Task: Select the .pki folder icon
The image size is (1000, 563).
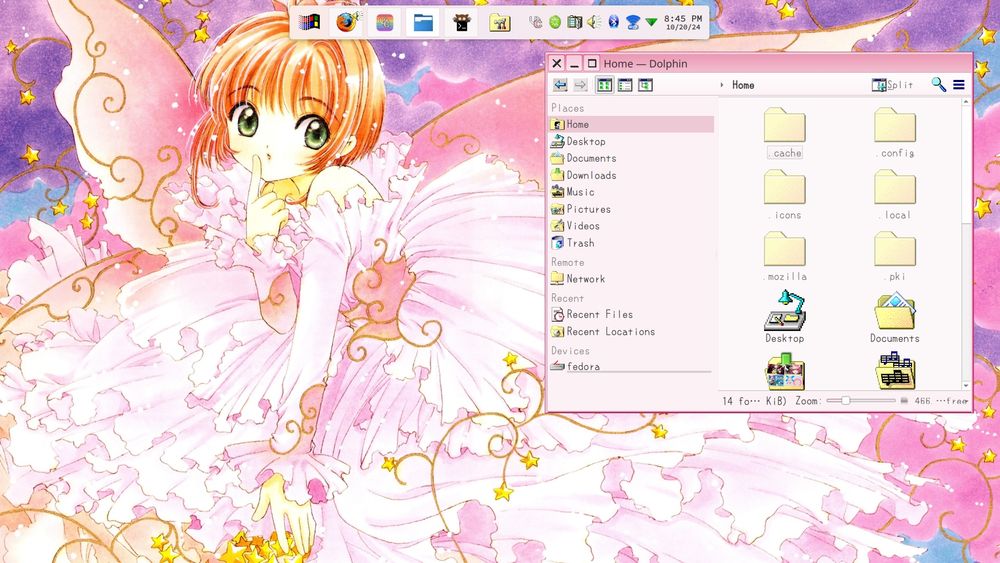Action: (x=895, y=249)
